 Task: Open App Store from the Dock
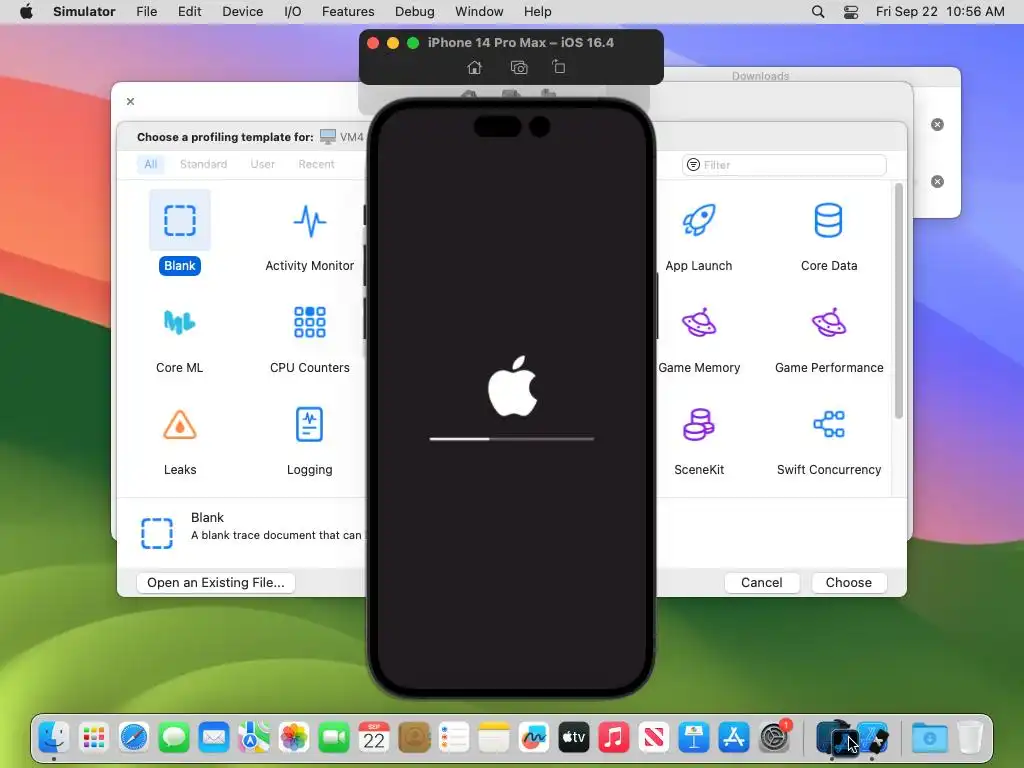click(734, 738)
